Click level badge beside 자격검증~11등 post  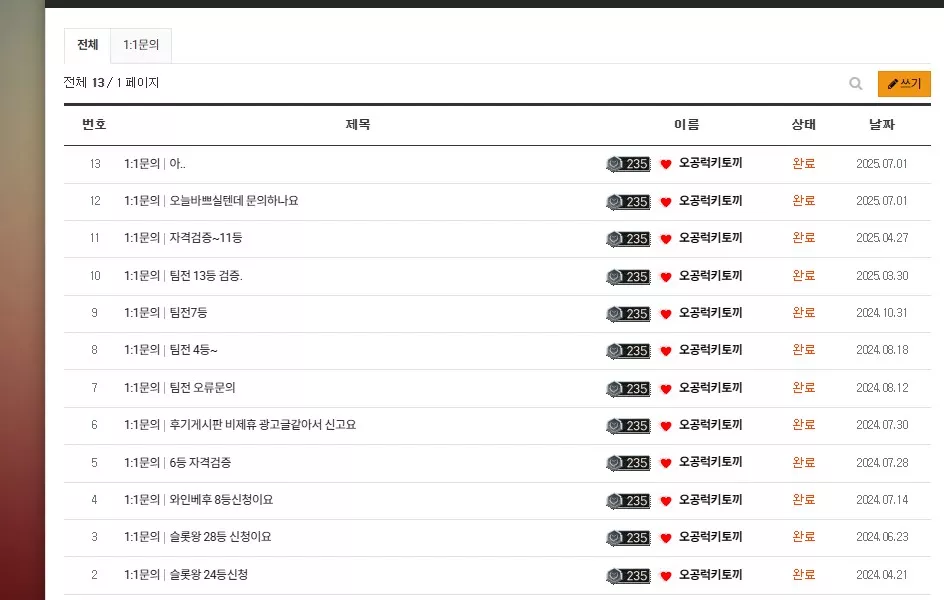tap(628, 239)
